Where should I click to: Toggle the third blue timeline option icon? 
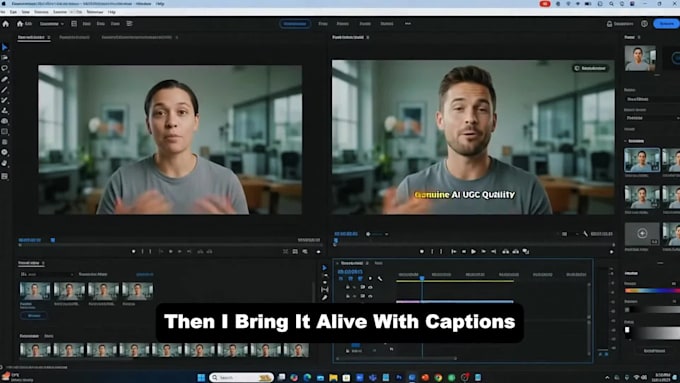(x=360, y=278)
